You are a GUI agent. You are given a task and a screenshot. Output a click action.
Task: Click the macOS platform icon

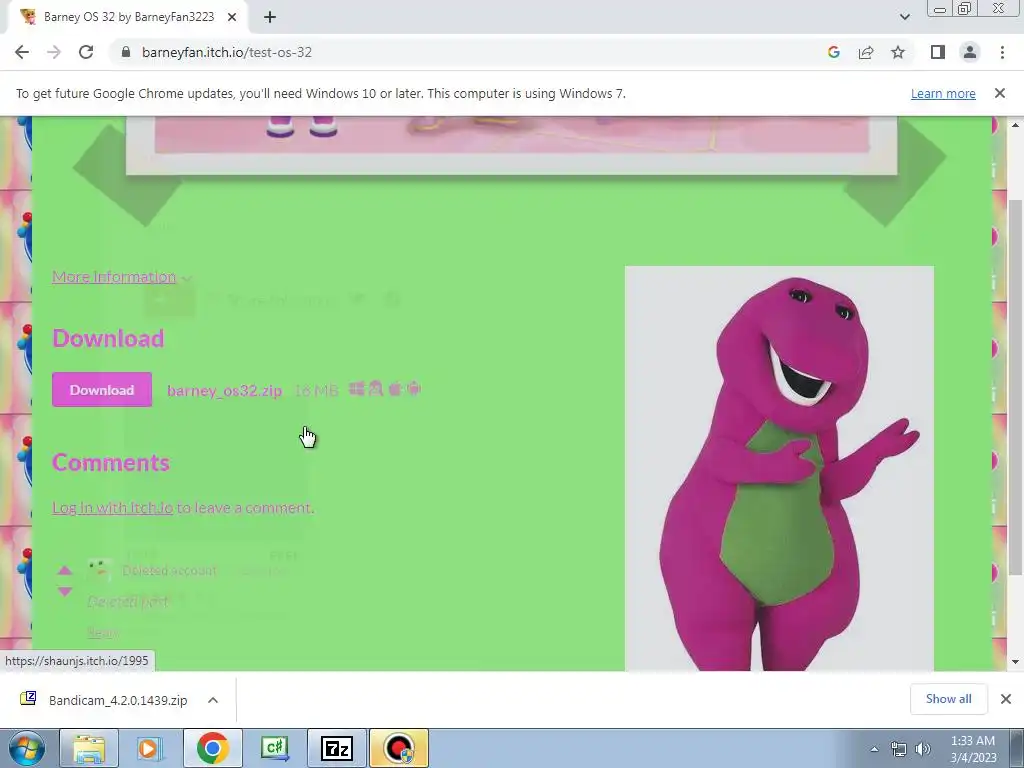pos(394,389)
